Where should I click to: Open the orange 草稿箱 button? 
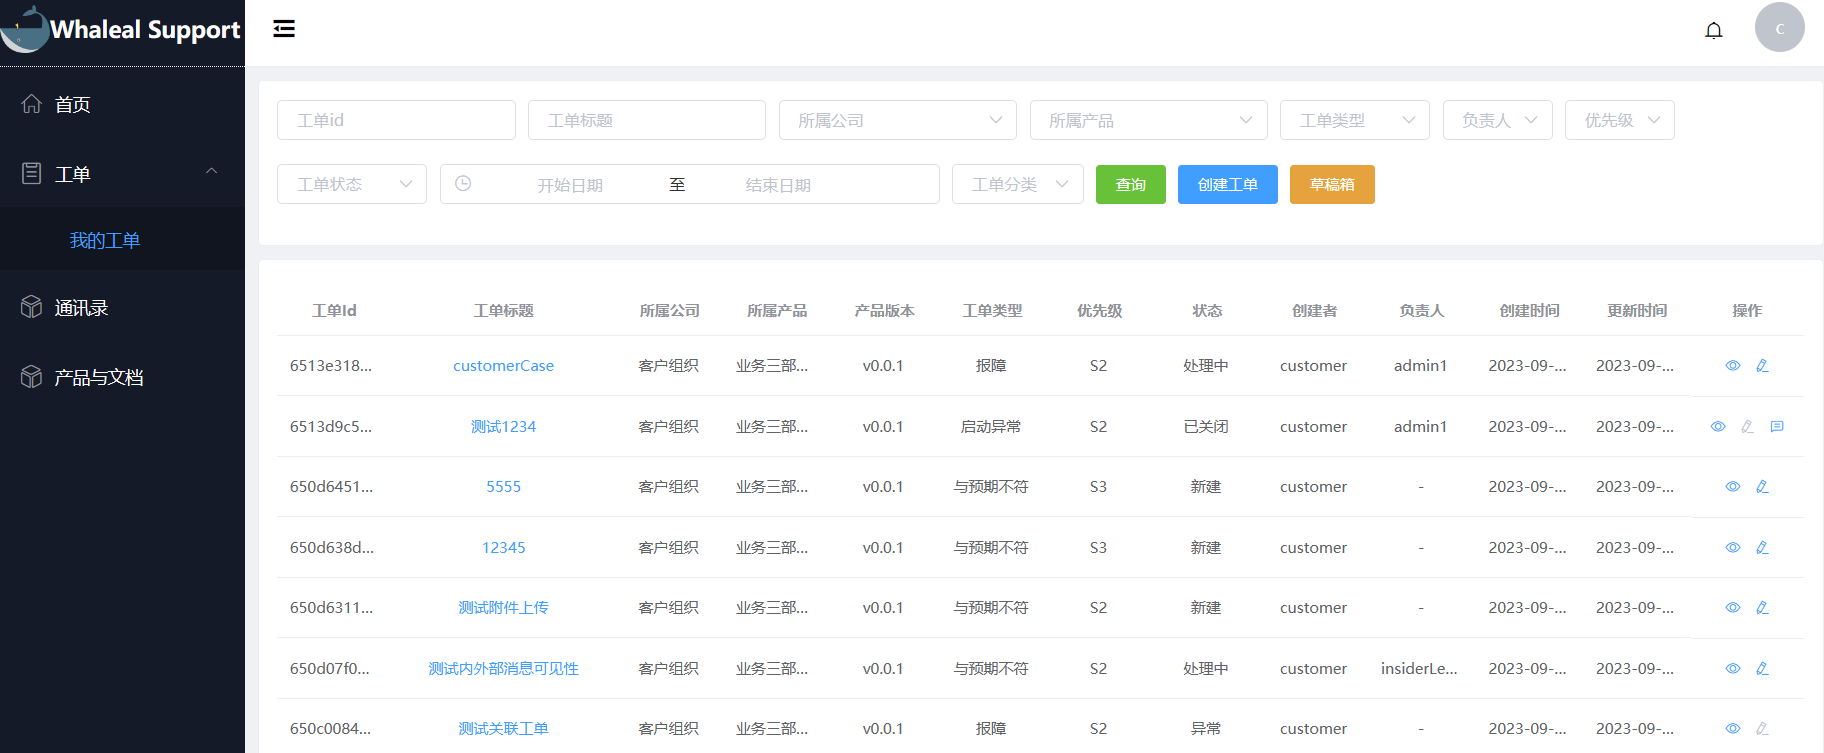[x=1332, y=184]
